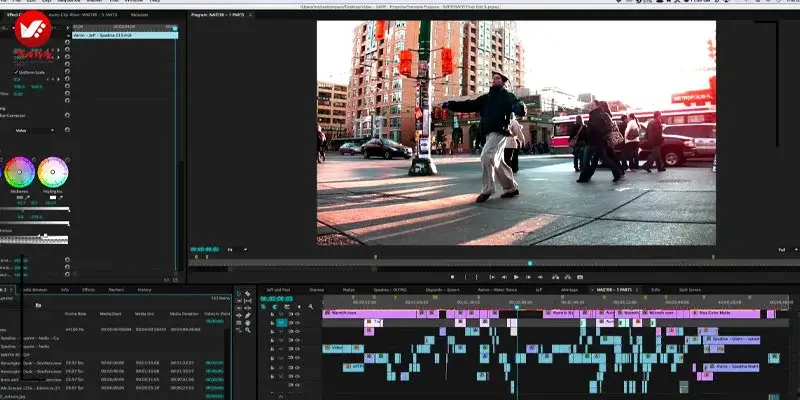
Task: Click the Lift button in Program monitor
Action: coord(556,277)
